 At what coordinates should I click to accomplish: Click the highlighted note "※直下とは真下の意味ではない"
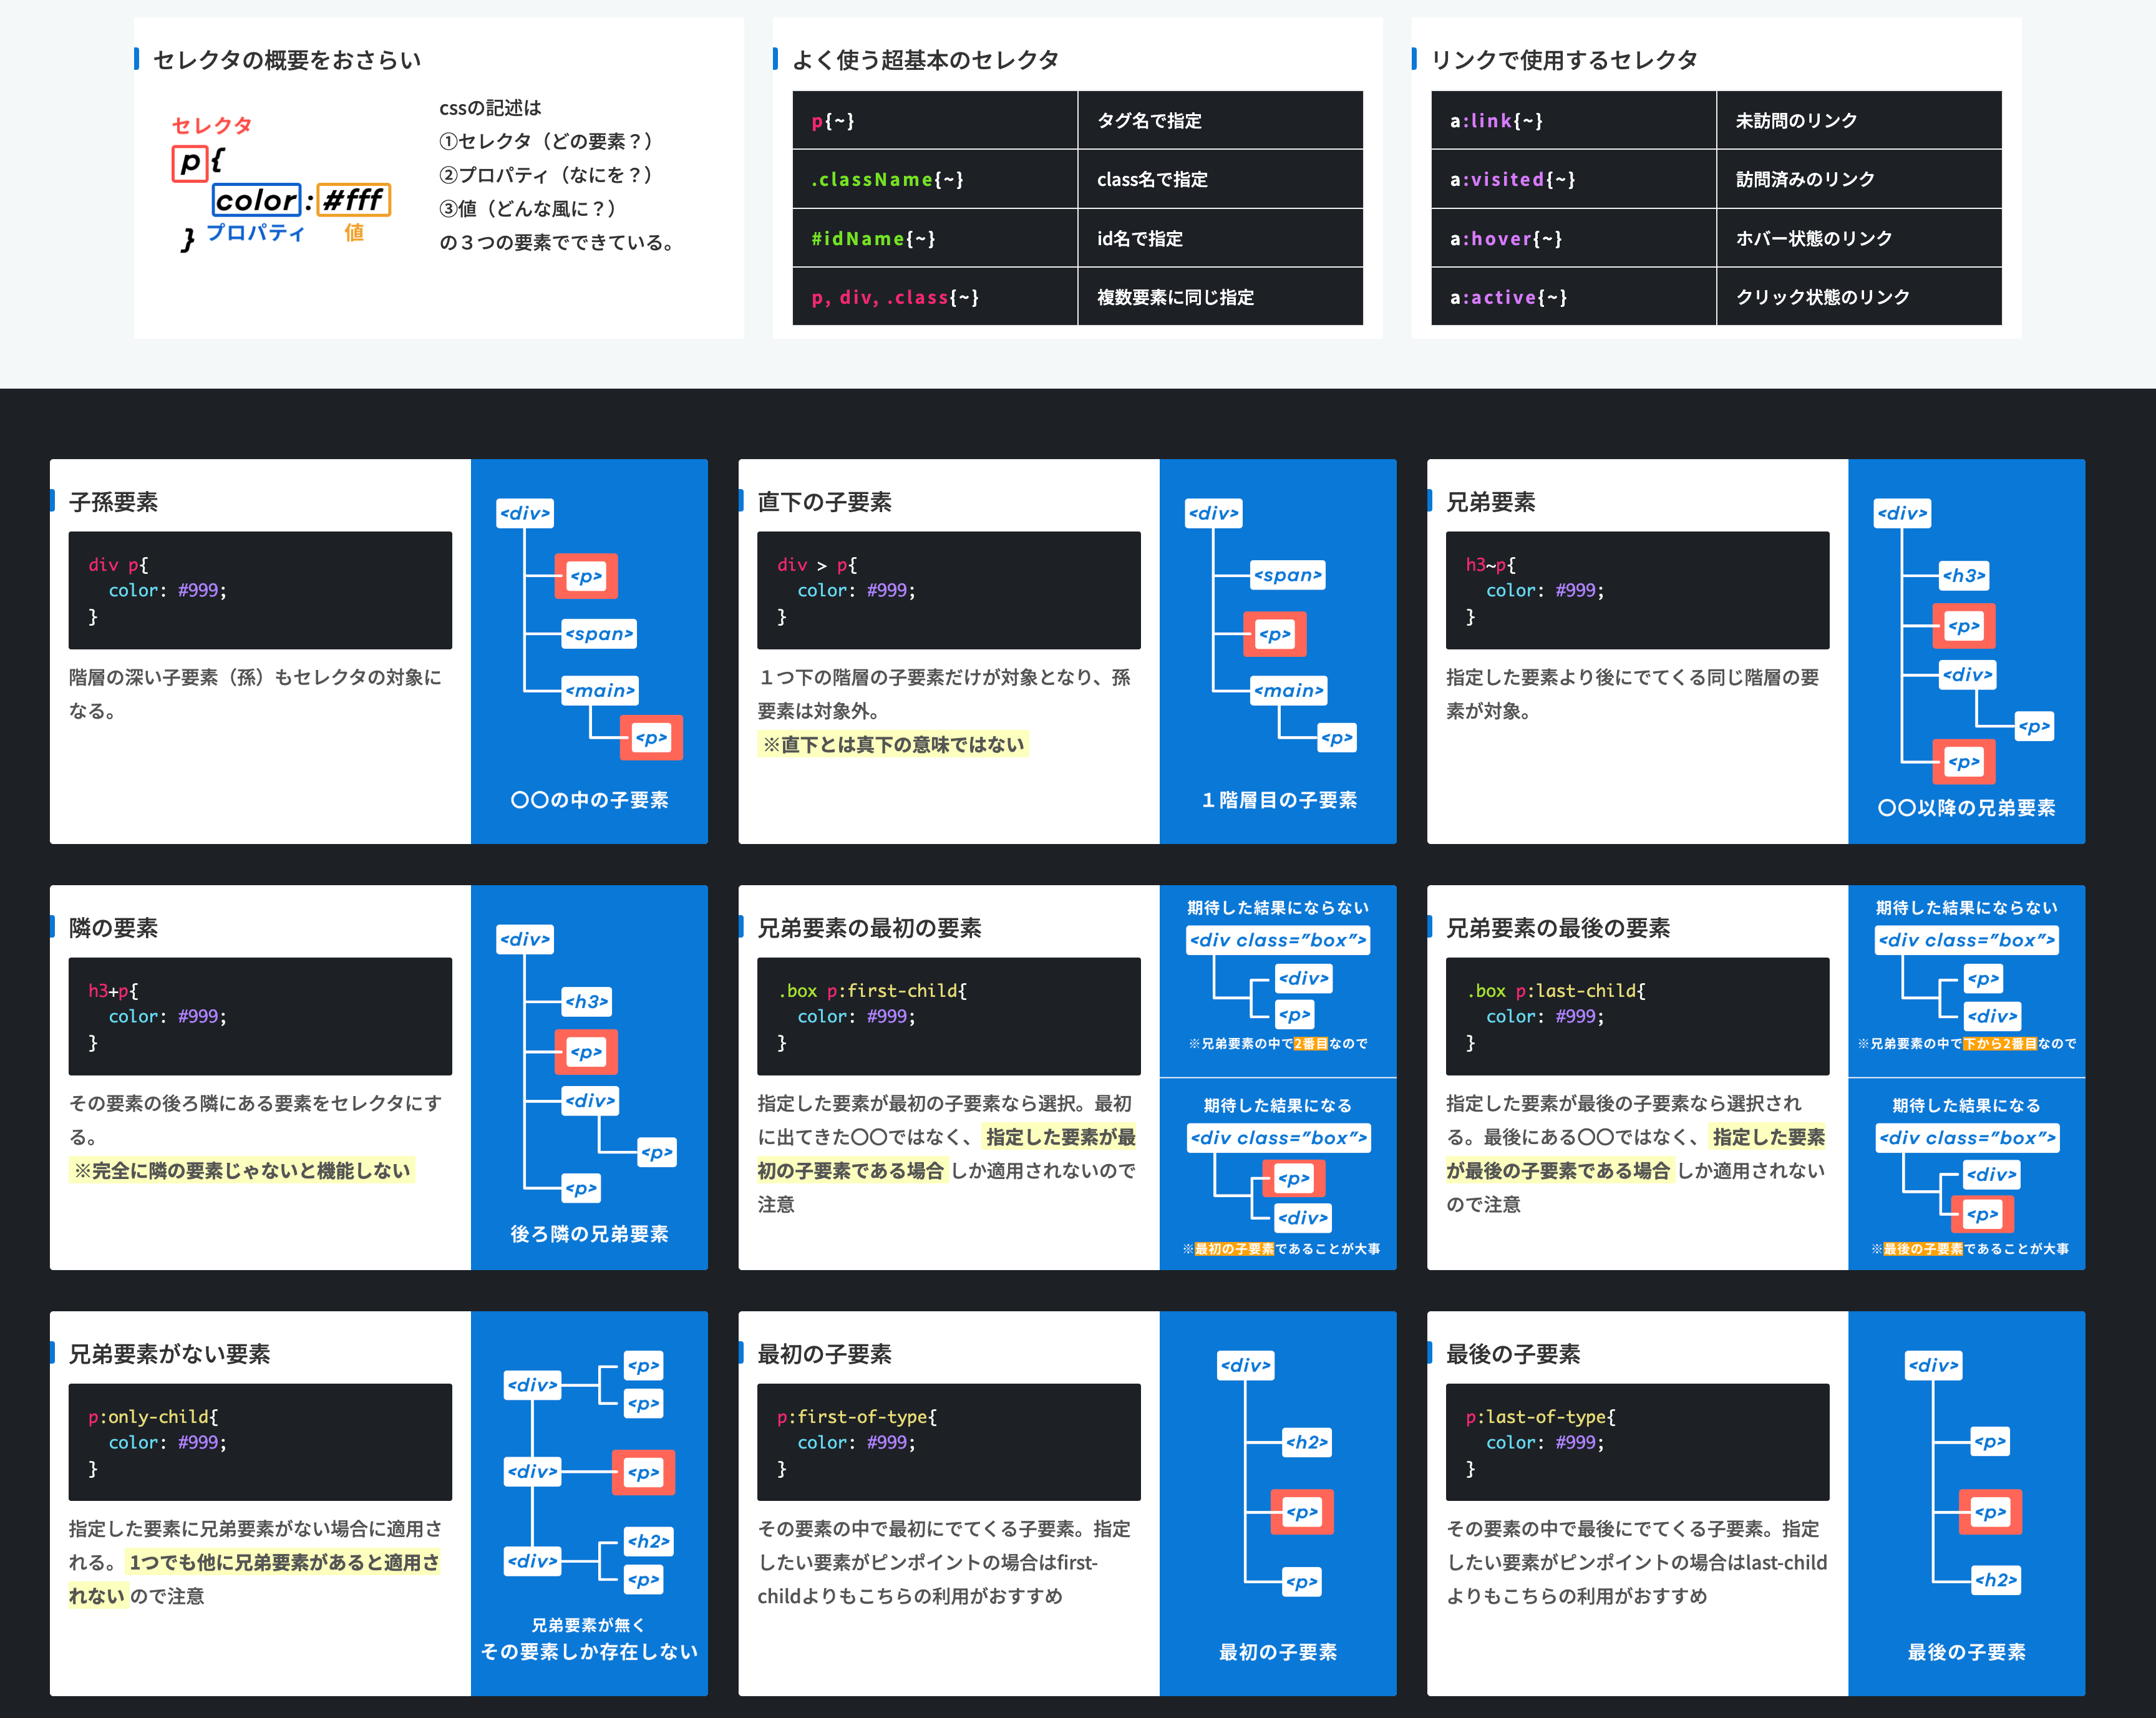point(893,744)
